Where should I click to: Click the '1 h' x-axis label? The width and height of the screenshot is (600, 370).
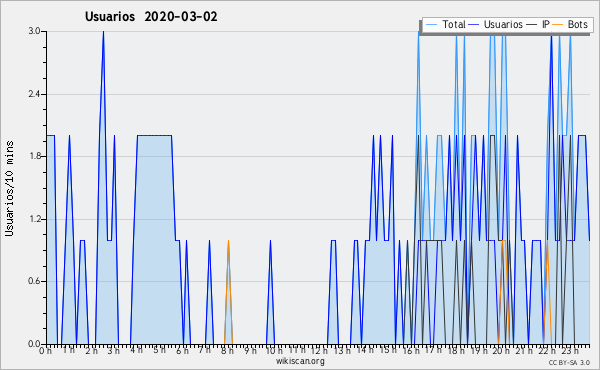click(68, 350)
